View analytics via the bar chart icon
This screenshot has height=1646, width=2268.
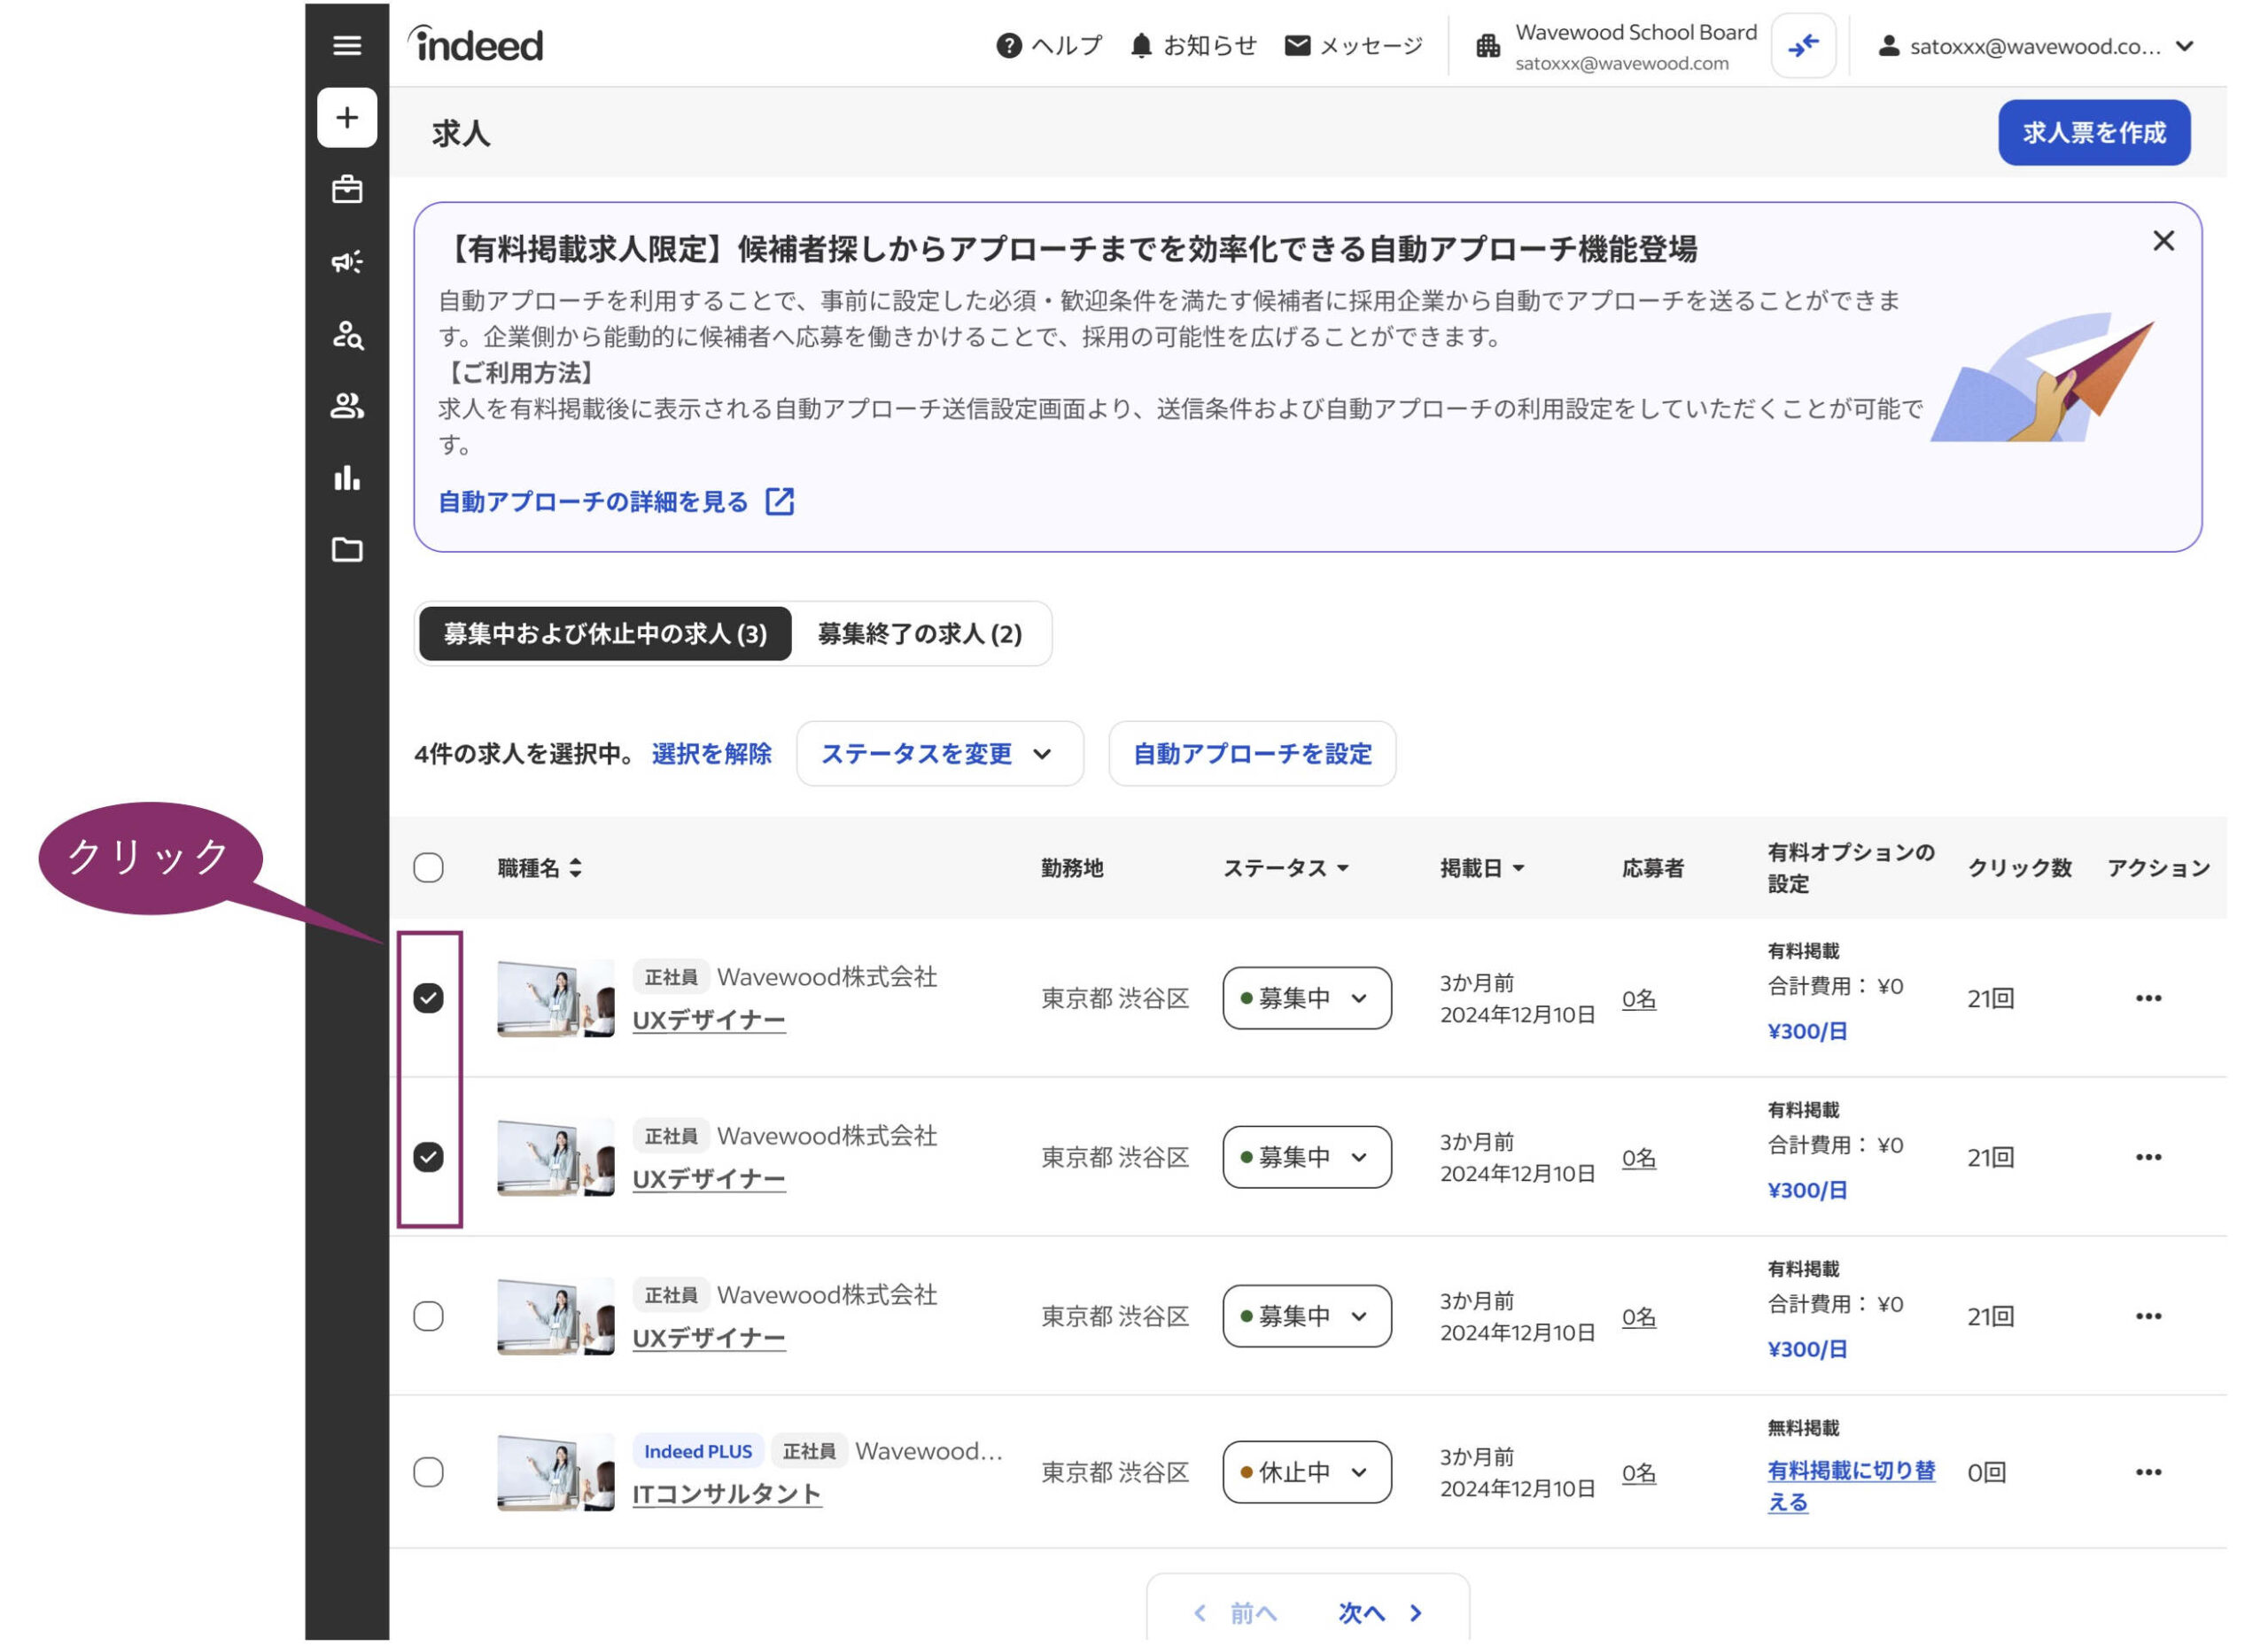pos(346,478)
